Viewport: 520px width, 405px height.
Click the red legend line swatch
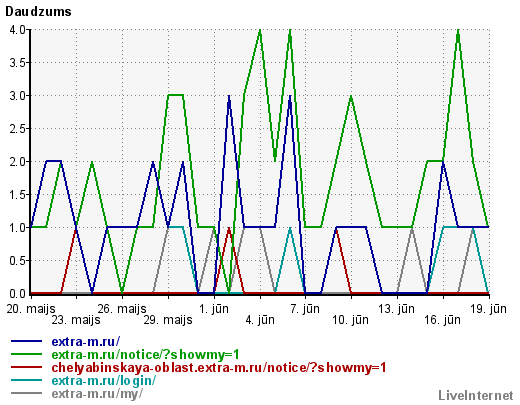[27, 367]
